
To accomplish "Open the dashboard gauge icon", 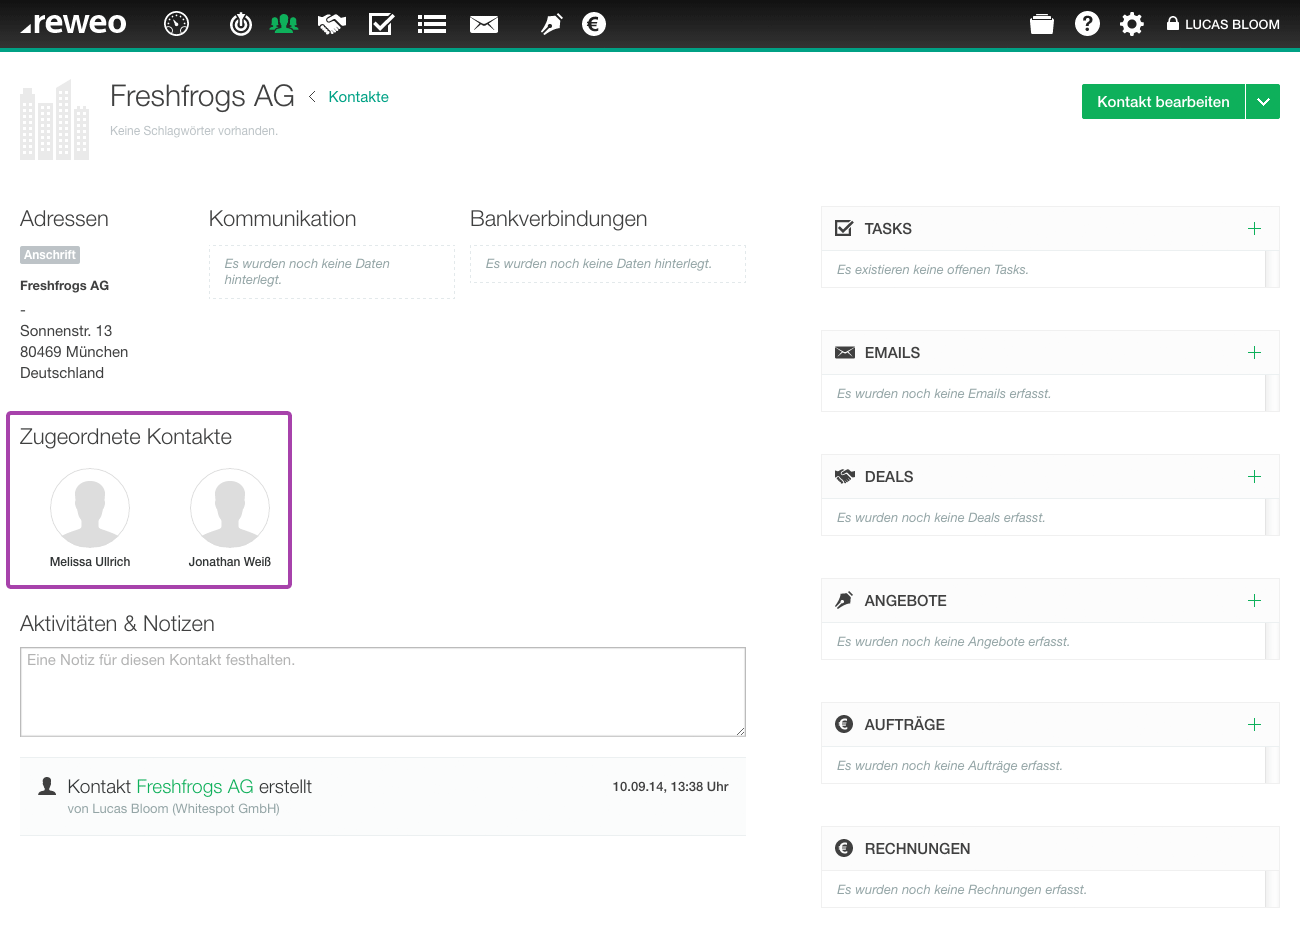I will point(176,24).
